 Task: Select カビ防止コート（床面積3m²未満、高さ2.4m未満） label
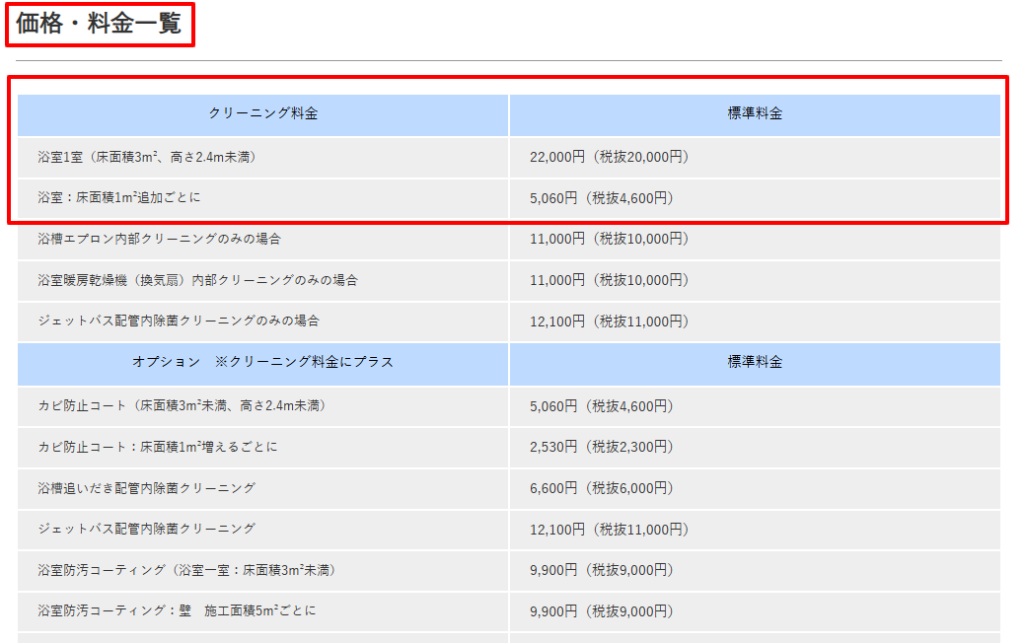(182, 406)
